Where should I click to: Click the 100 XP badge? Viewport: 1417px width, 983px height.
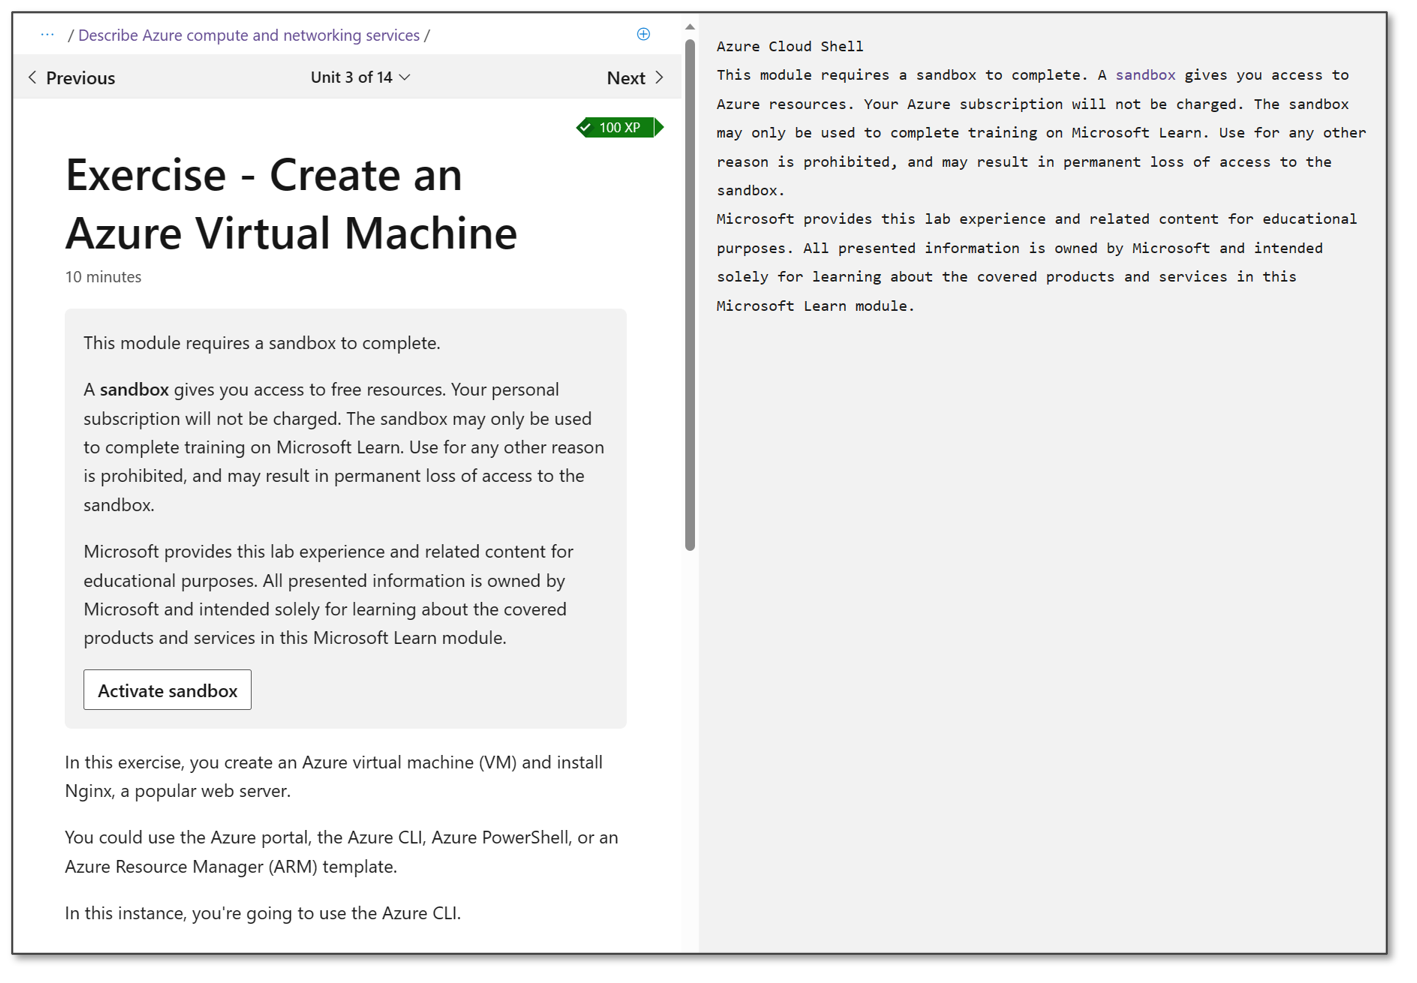pyautogui.click(x=620, y=127)
